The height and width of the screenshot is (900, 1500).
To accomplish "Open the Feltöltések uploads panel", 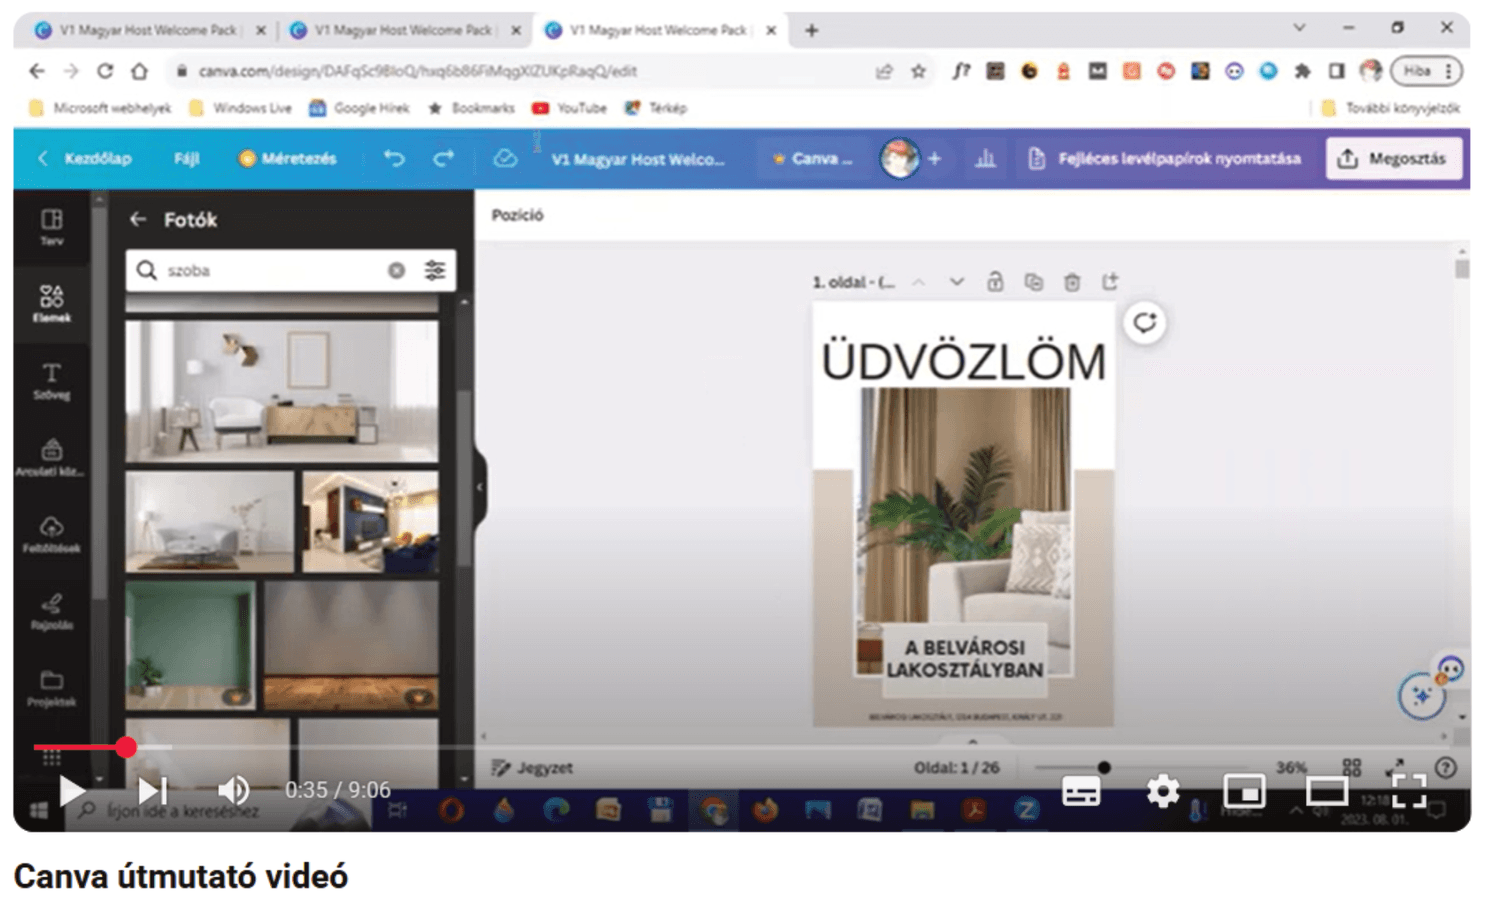I will pos(52,534).
